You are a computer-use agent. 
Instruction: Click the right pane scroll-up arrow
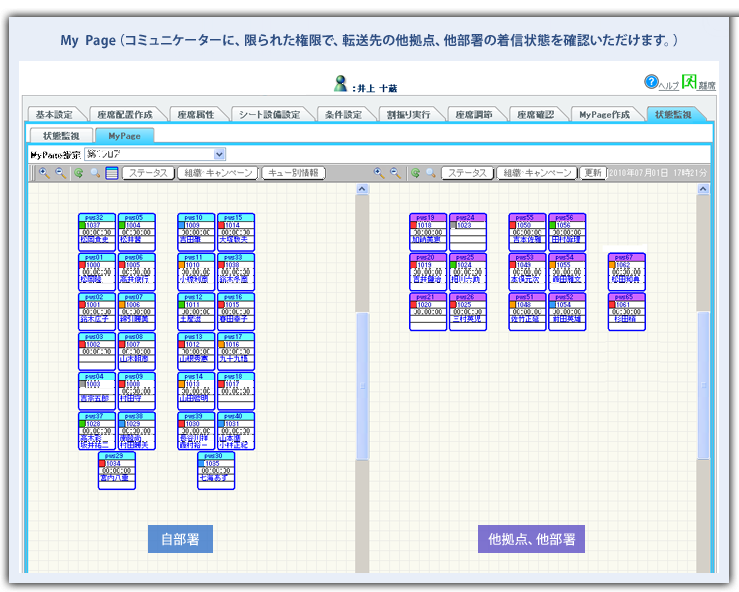(703, 189)
